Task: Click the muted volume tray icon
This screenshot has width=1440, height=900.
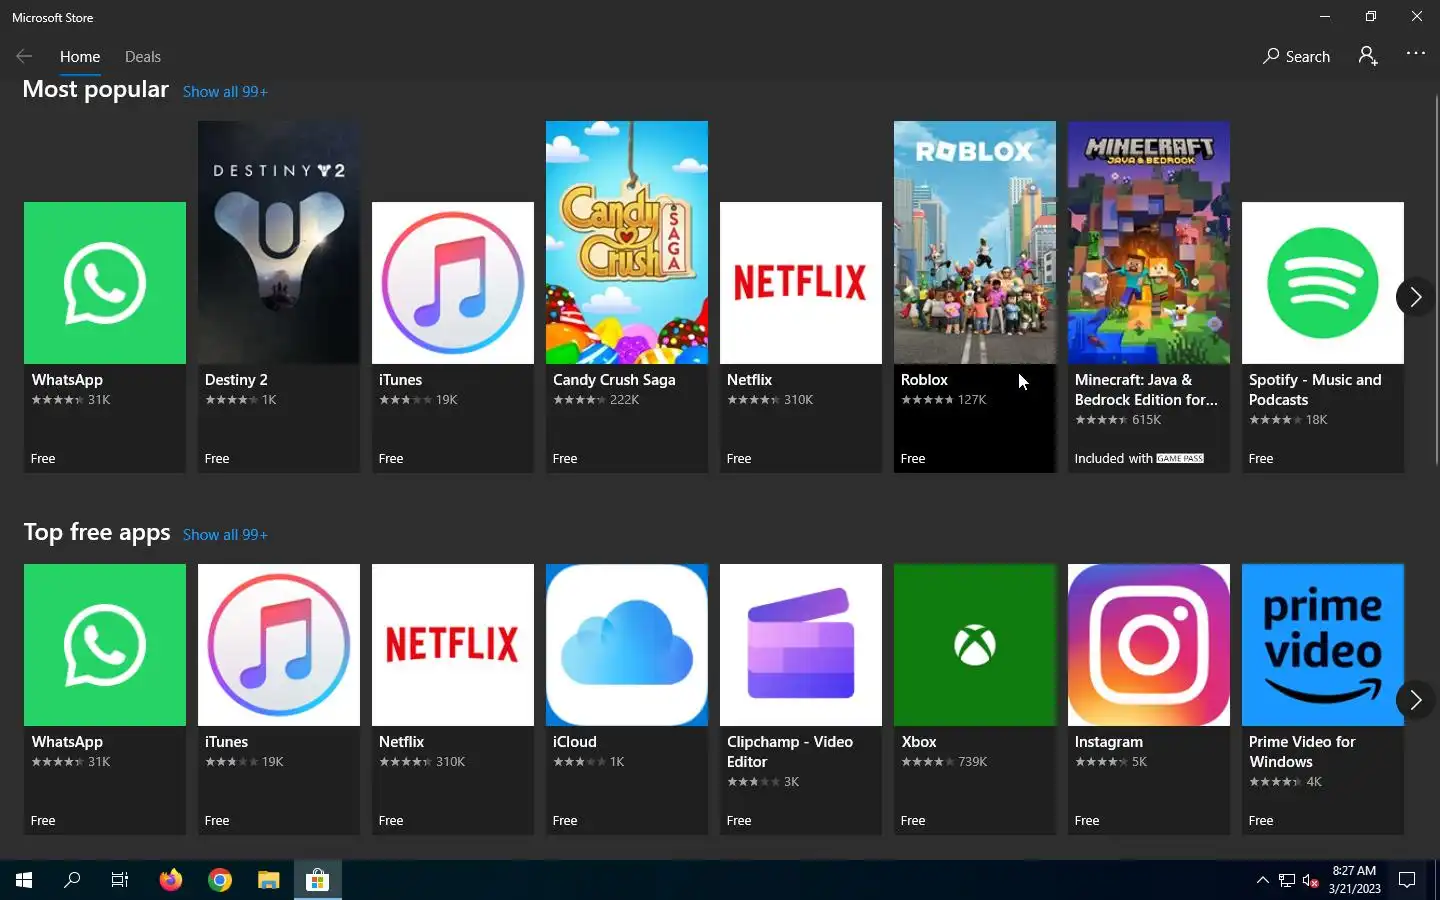Action: (x=1311, y=881)
